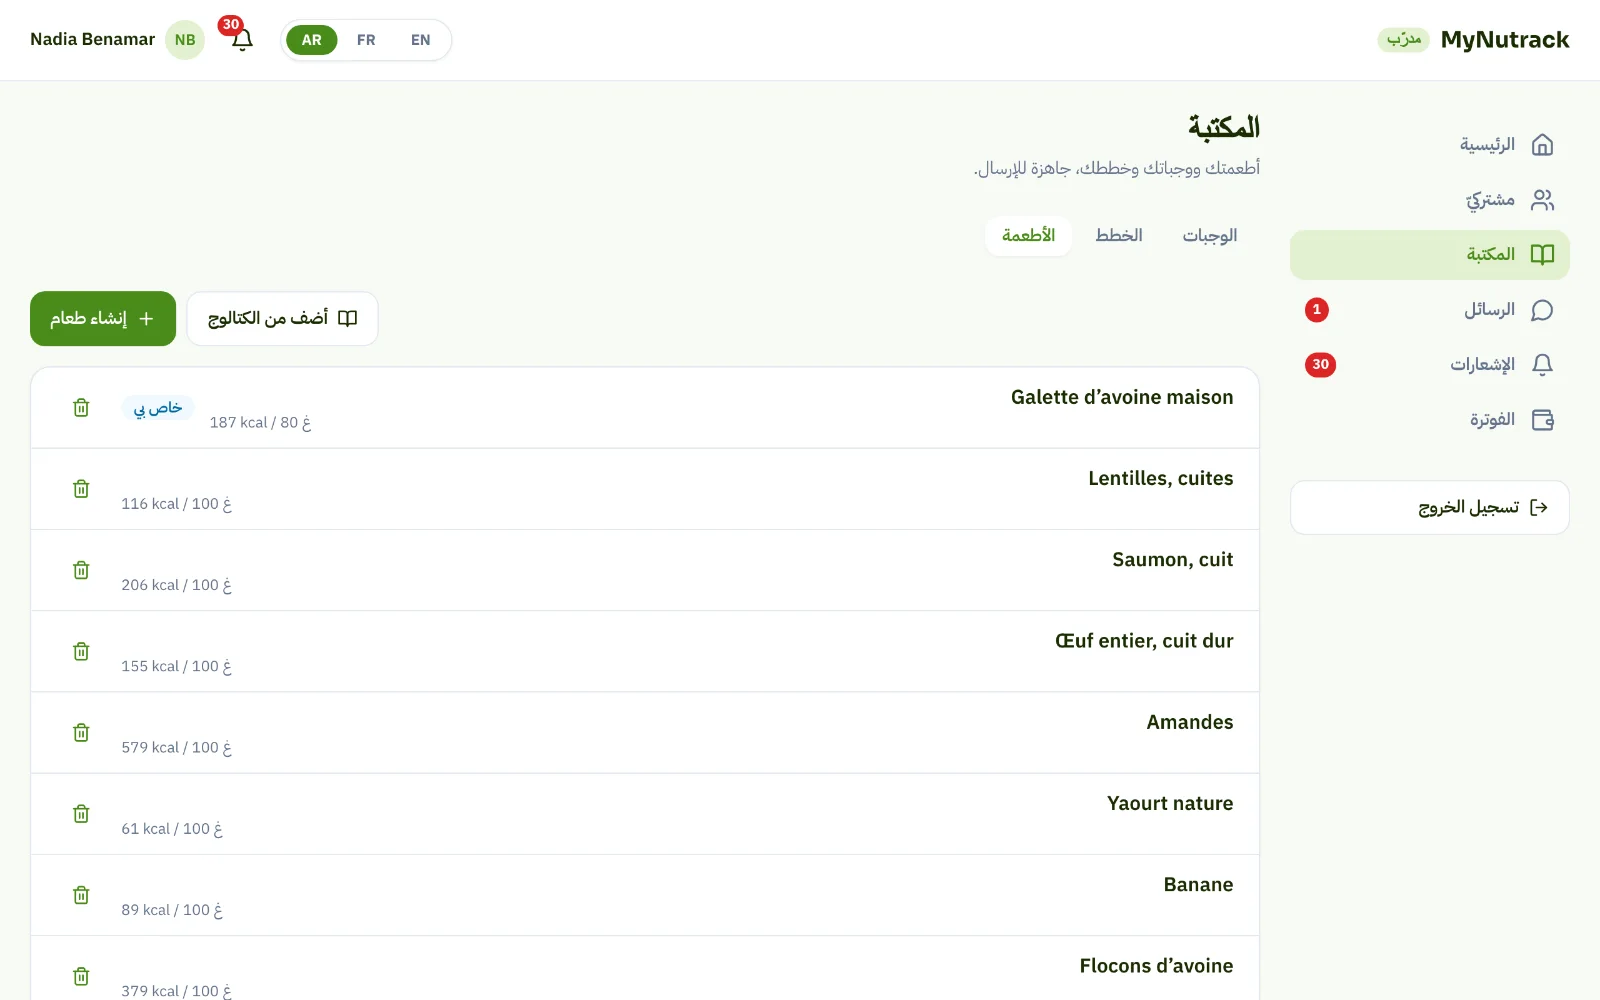Image resolution: width=1600 pixels, height=1000 pixels.
Task: Click the messages chat bubble icon
Action: coord(1542,310)
